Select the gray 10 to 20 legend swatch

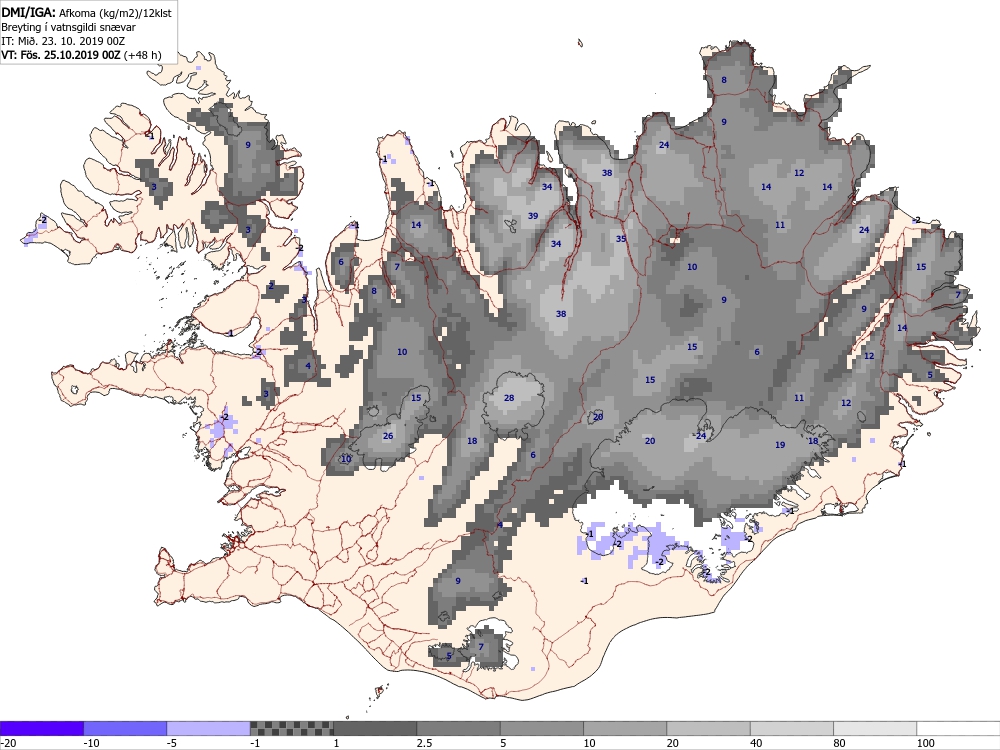[x=625, y=728]
